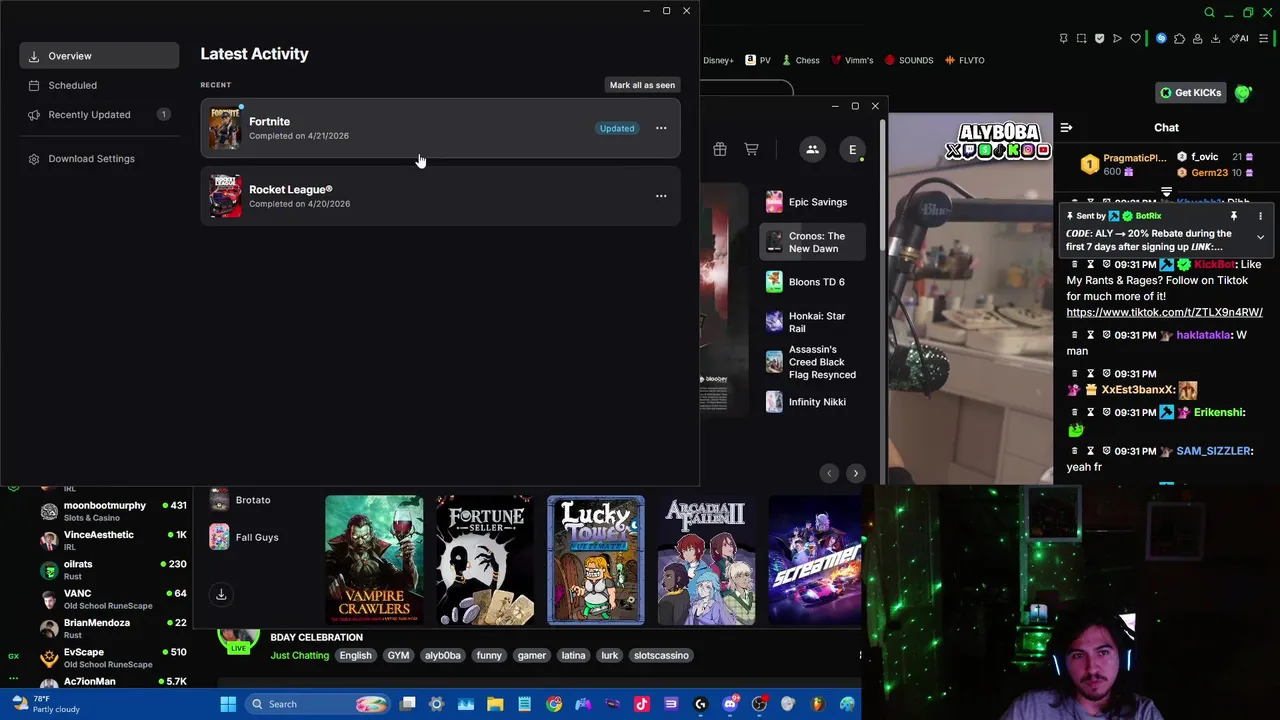This screenshot has width=1280, height=720.
Task: Open Google Chrome from the taskbar
Action: [554, 704]
